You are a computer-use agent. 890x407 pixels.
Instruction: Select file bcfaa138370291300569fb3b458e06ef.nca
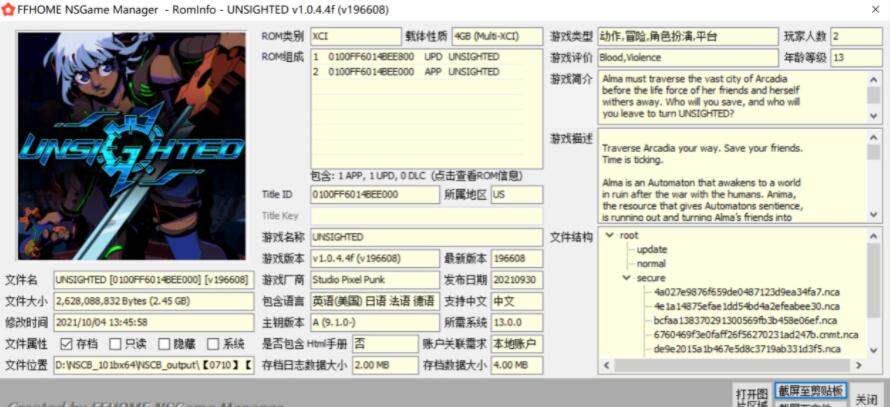pyautogui.click(x=746, y=320)
